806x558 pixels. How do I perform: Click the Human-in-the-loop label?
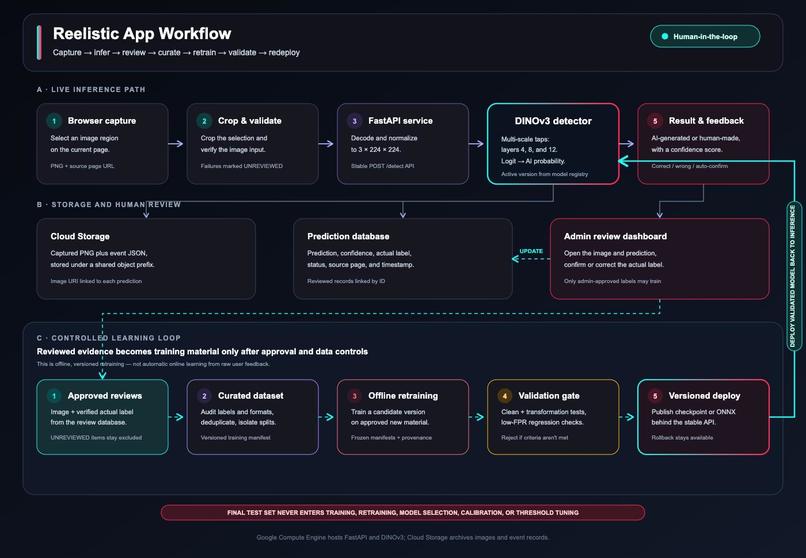pyautogui.click(x=705, y=36)
